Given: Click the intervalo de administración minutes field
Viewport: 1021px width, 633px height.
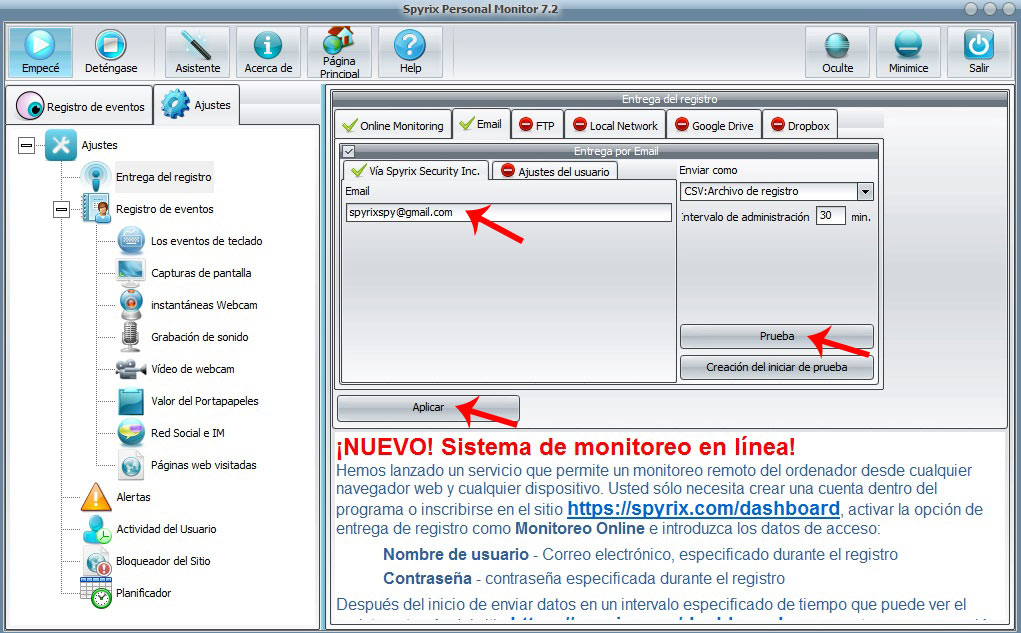Looking at the screenshot, I should click(831, 216).
